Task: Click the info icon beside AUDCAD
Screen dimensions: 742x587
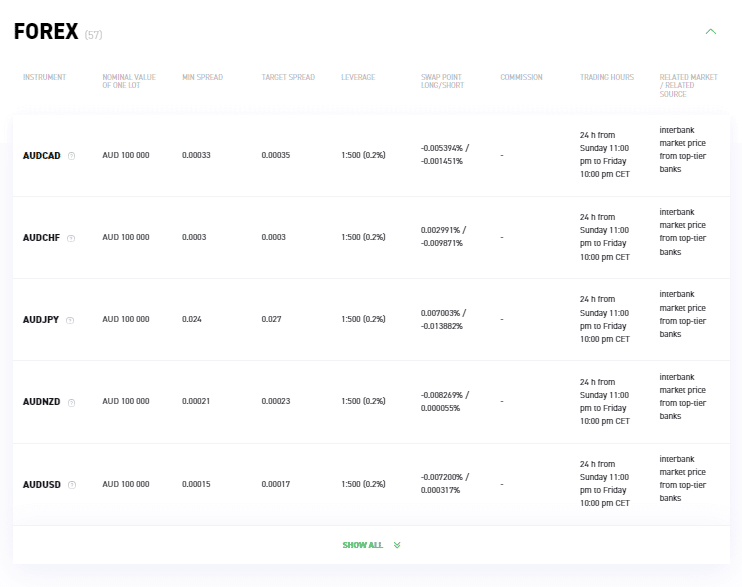Action: 71,156
